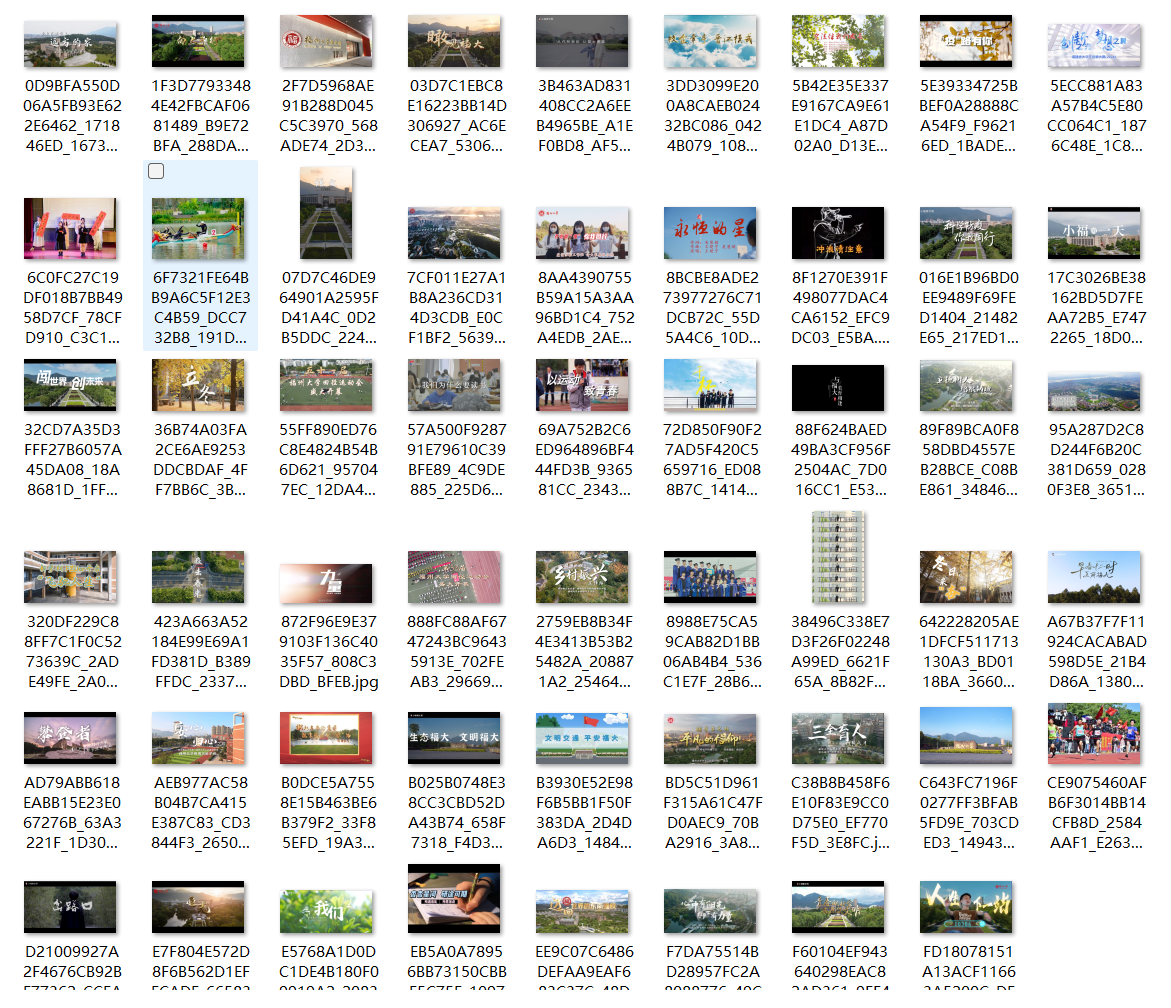
Task: Select thumbnail of file 17C3026BE38
Action: tap(1094, 233)
